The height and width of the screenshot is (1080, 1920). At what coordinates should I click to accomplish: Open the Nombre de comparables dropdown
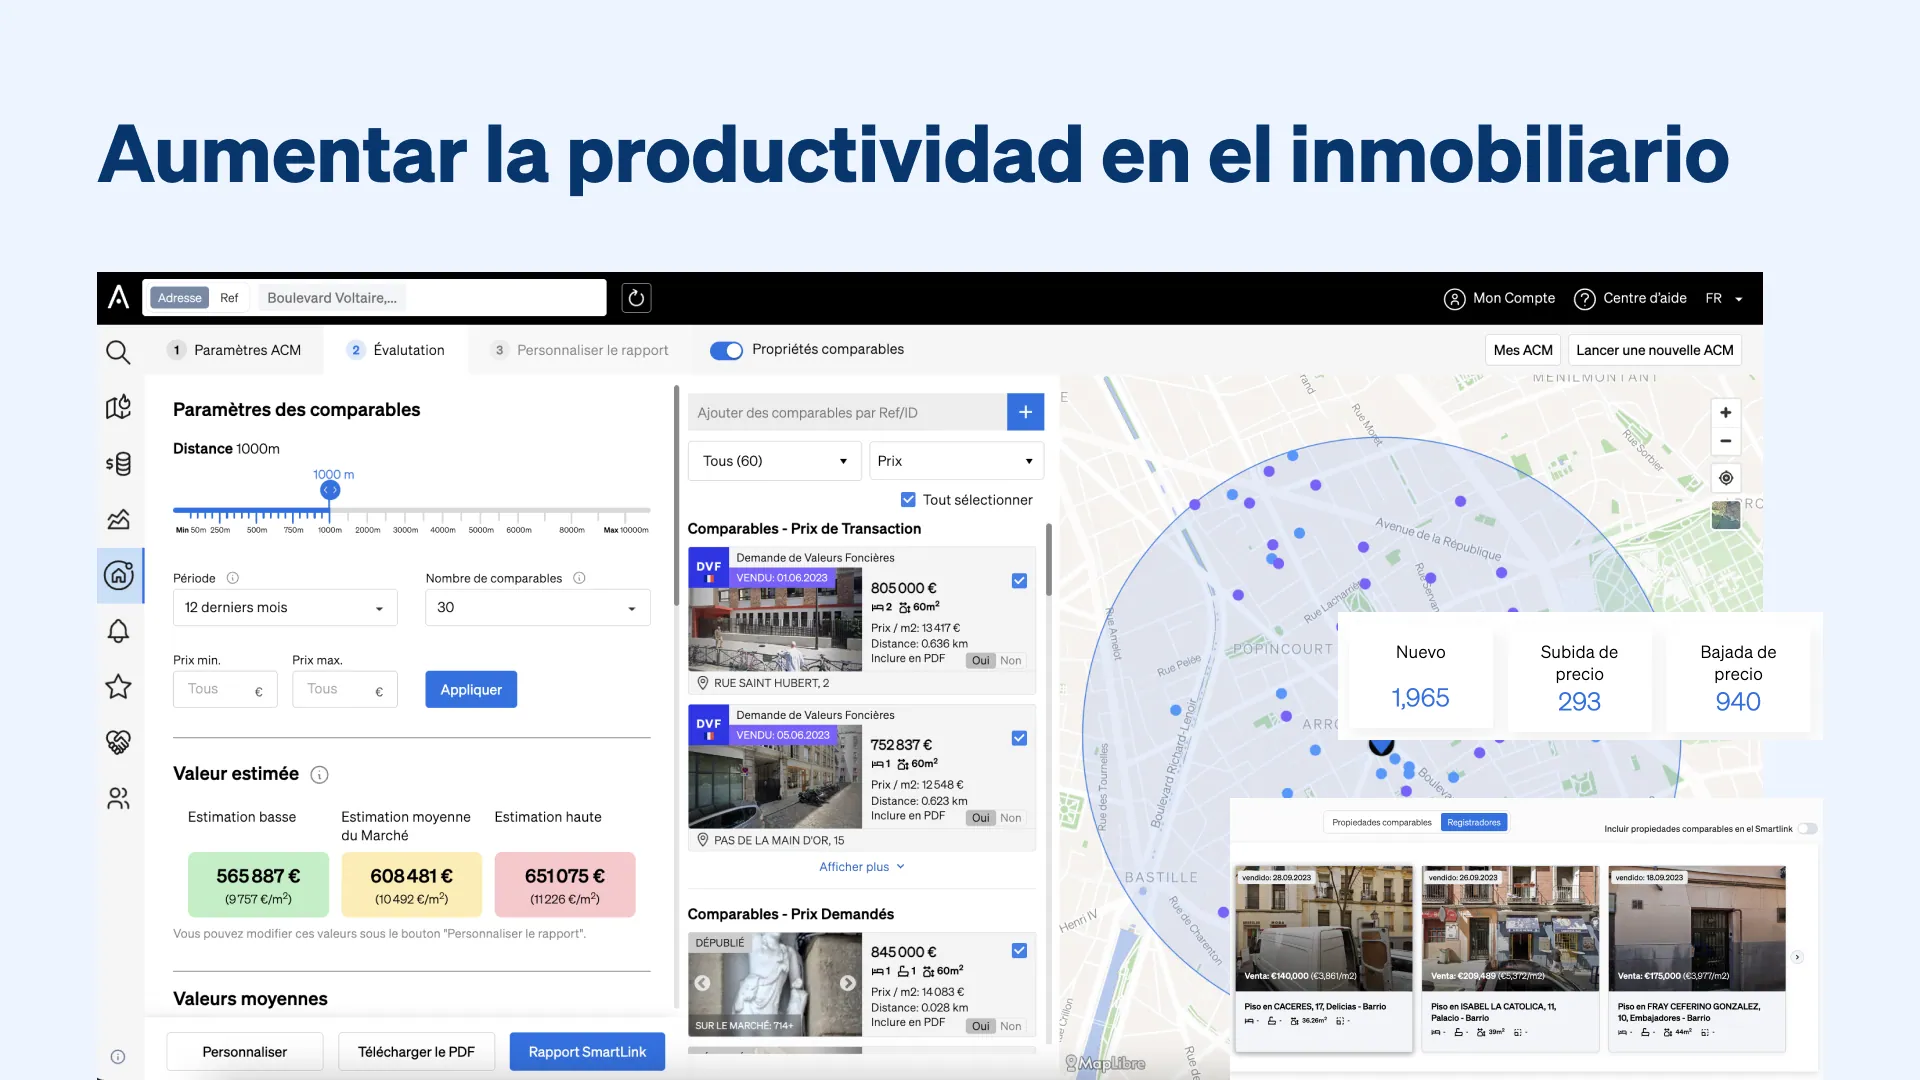point(538,608)
